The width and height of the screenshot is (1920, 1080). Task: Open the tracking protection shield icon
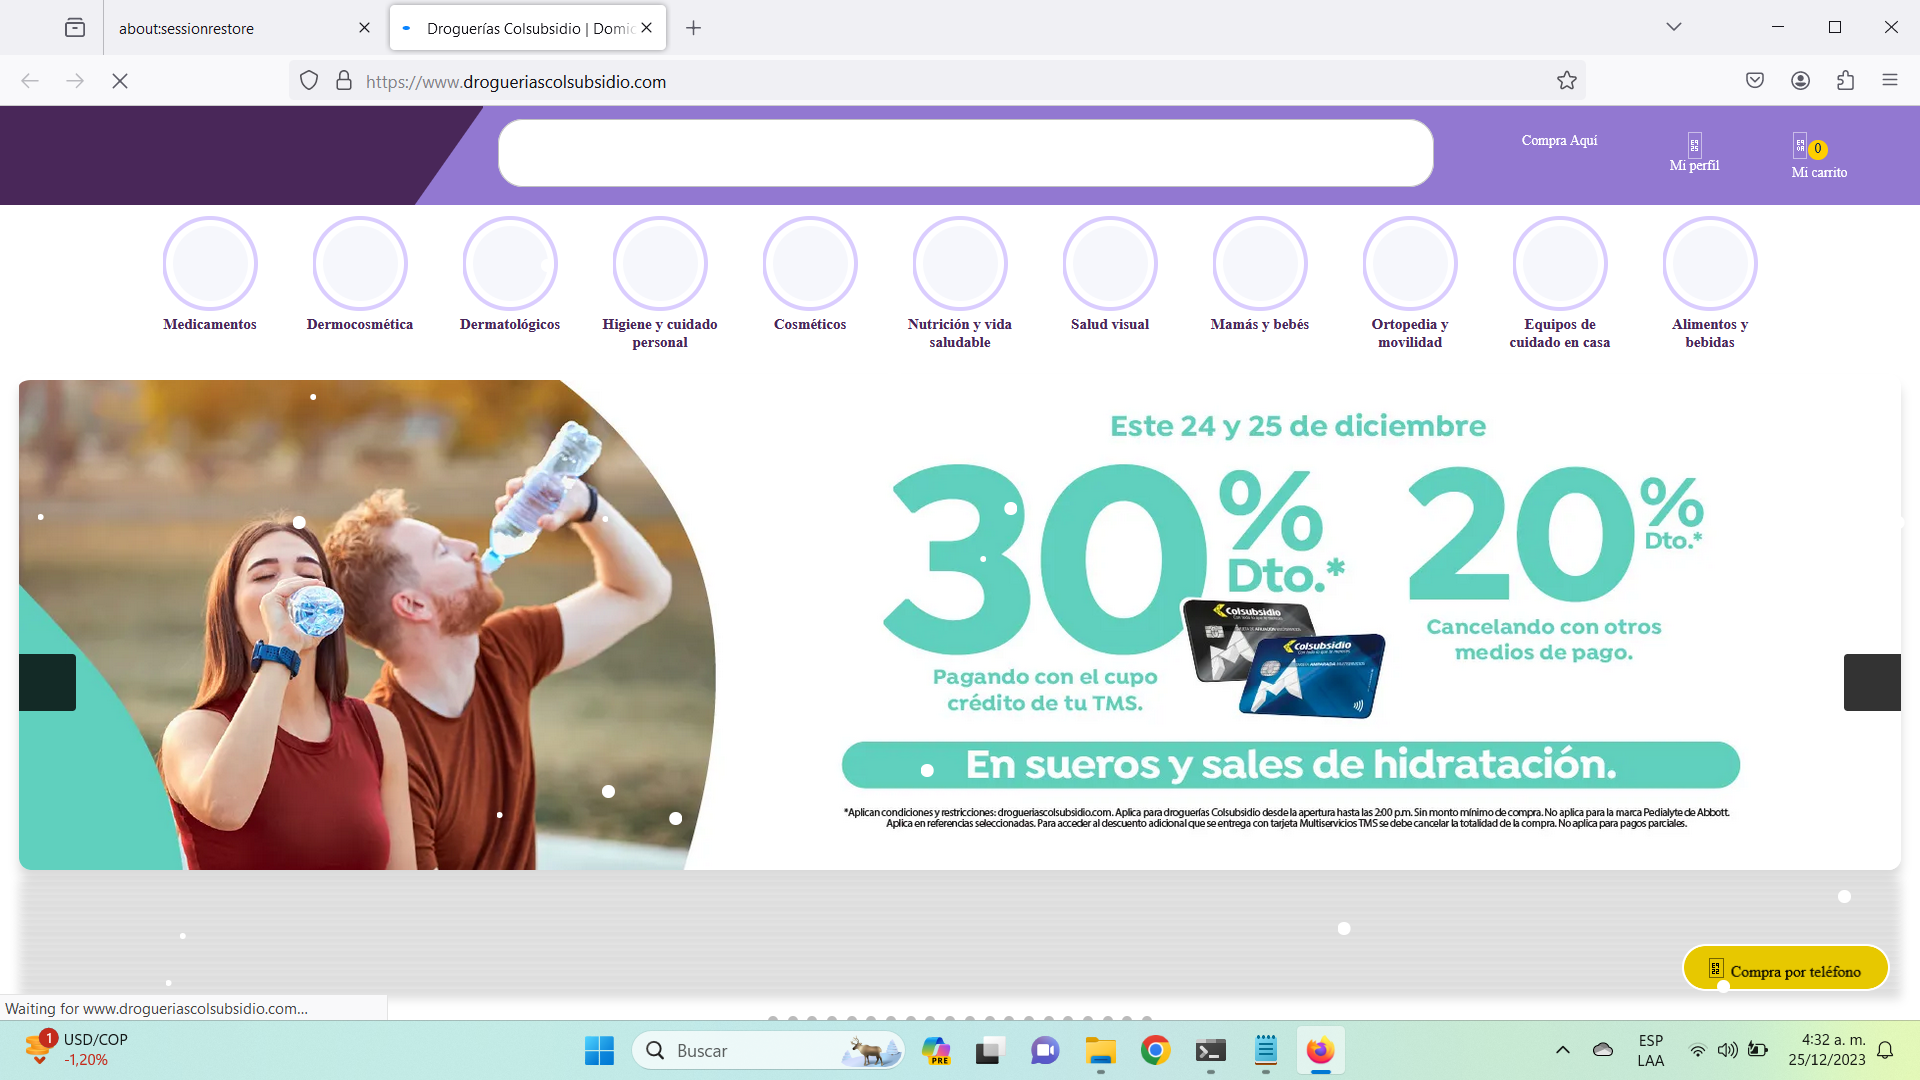click(309, 81)
